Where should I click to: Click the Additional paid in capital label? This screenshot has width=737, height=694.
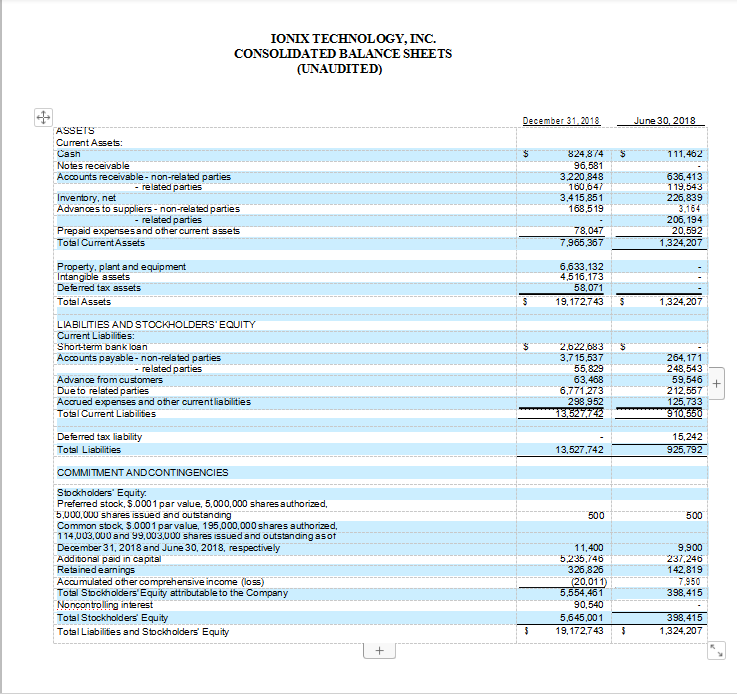[x=109, y=559]
